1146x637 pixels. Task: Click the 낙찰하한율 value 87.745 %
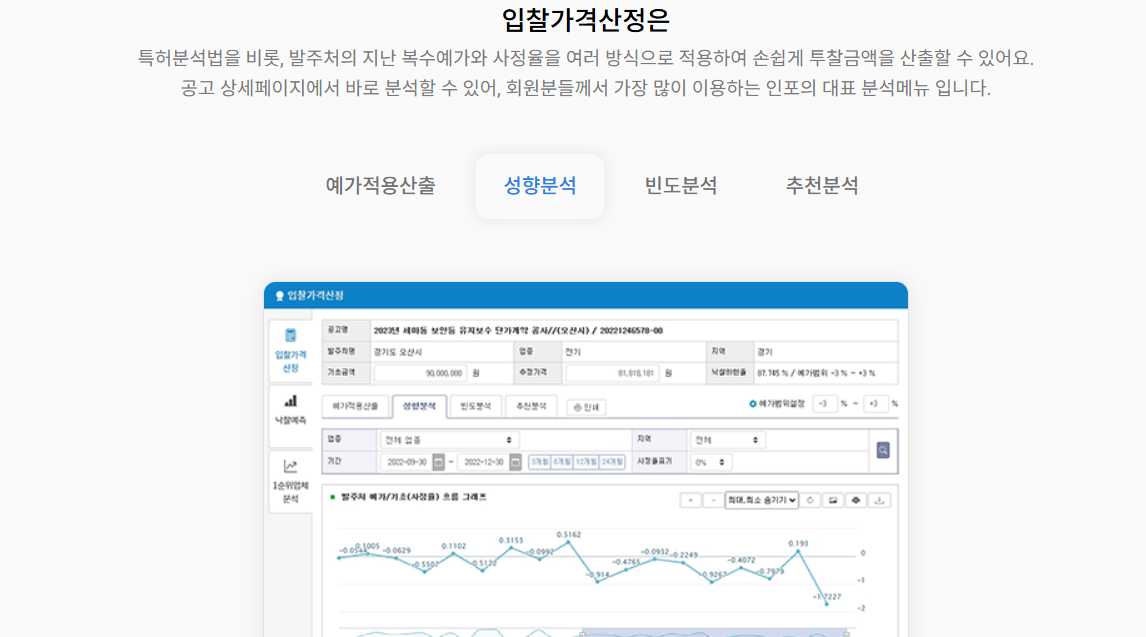pos(773,373)
